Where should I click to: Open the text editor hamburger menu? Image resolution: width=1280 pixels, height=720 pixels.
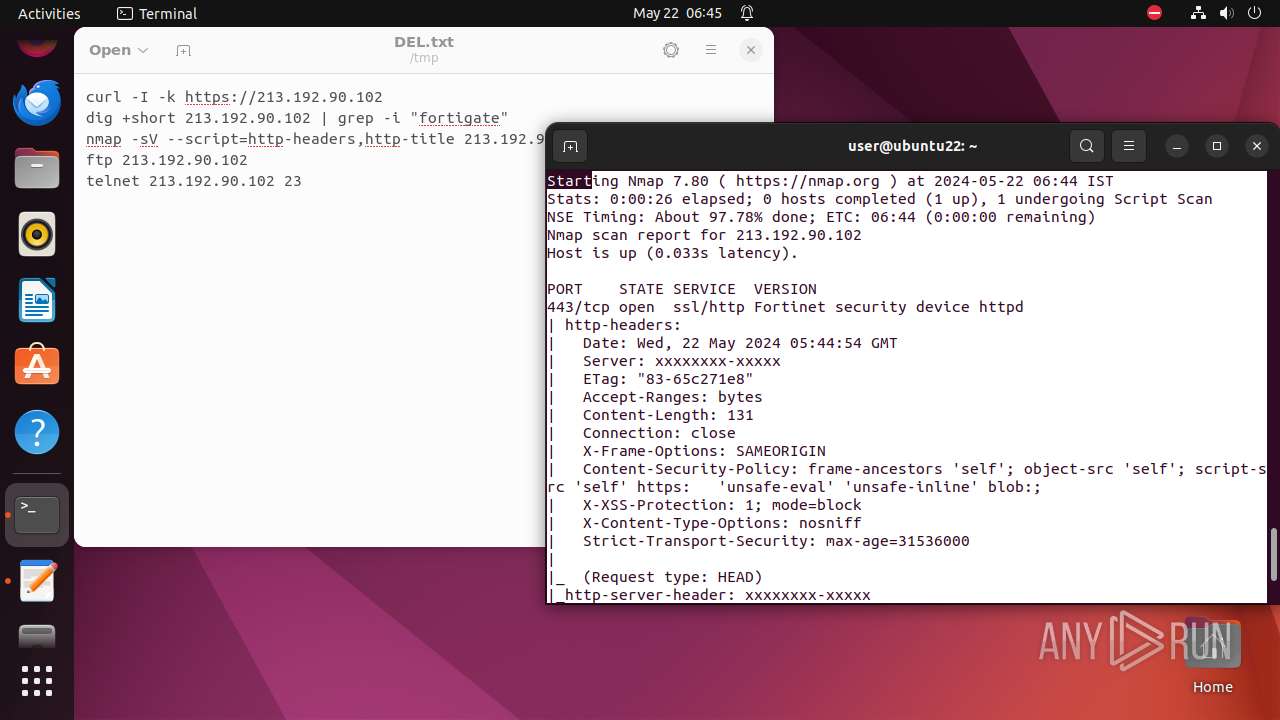click(711, 50)
